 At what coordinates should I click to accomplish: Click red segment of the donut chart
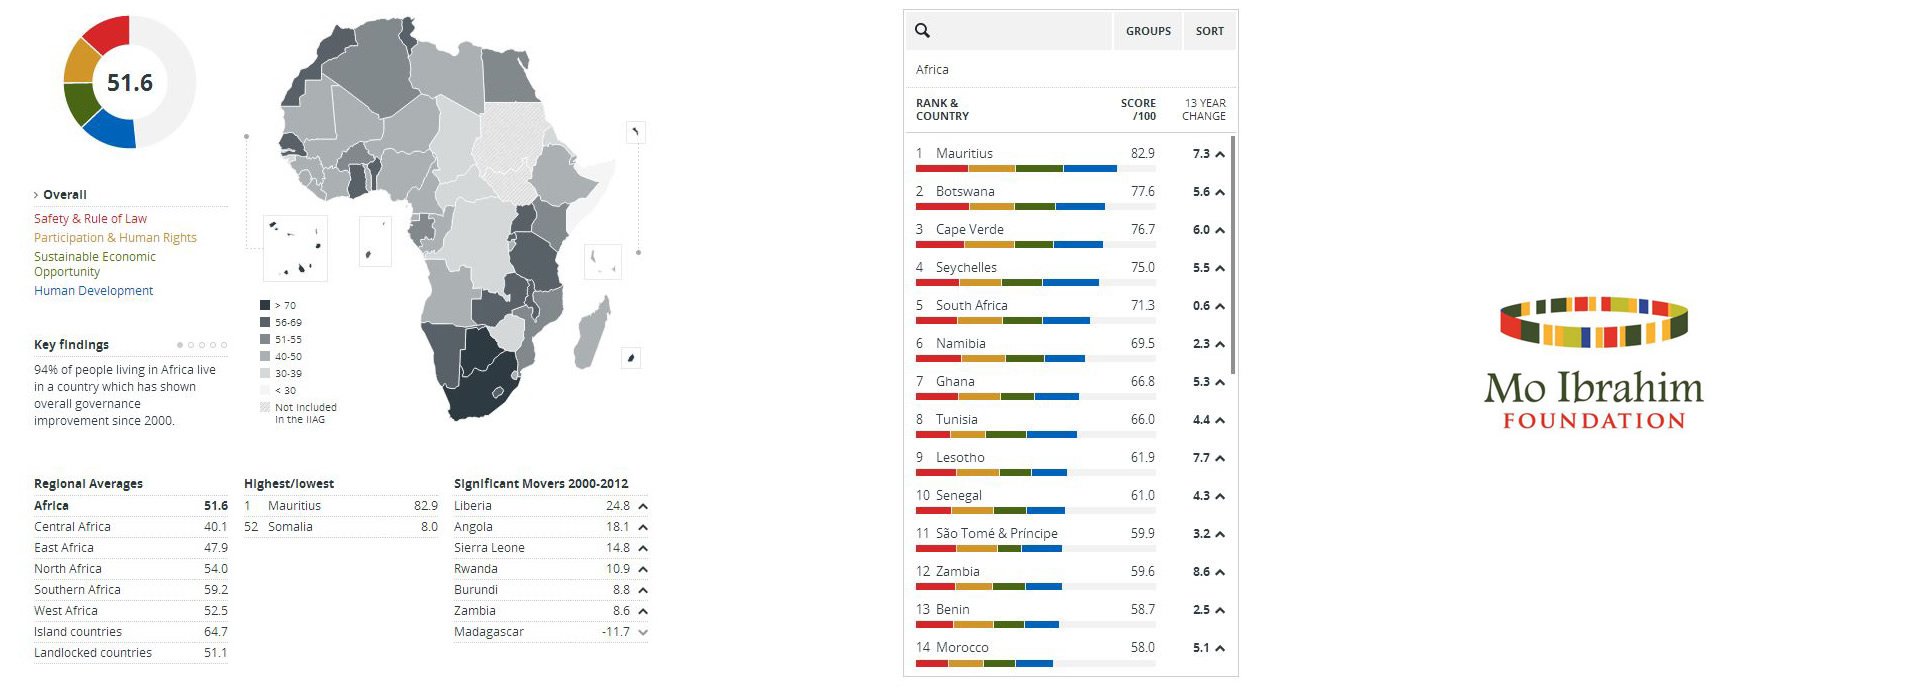point(108,35)
